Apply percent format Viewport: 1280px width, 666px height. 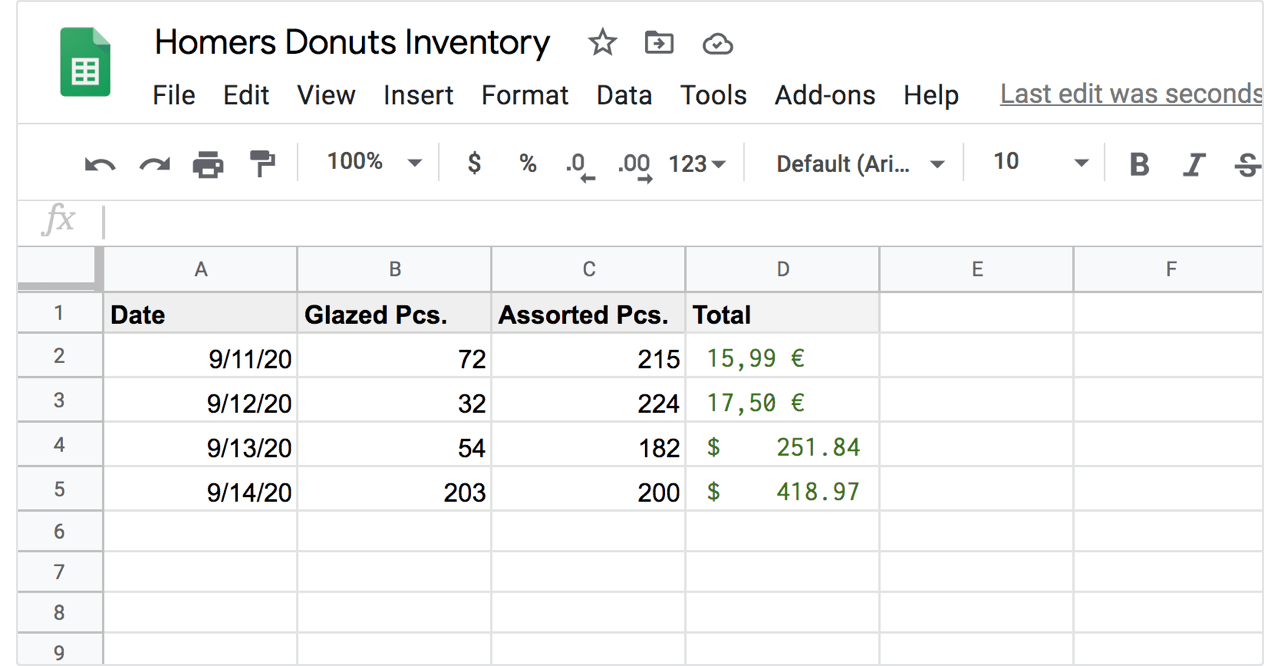click(x=528, y=163)
